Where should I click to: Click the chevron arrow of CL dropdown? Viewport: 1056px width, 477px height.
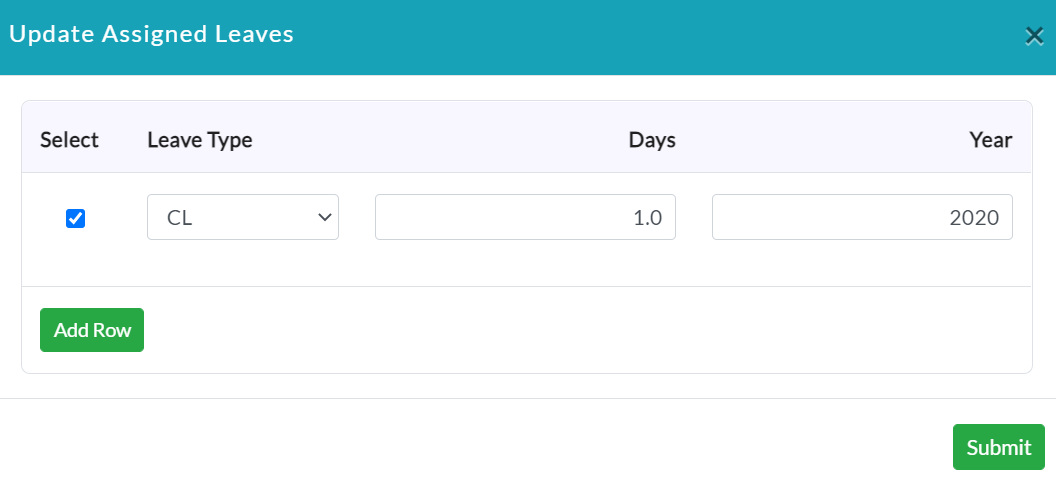325,217
